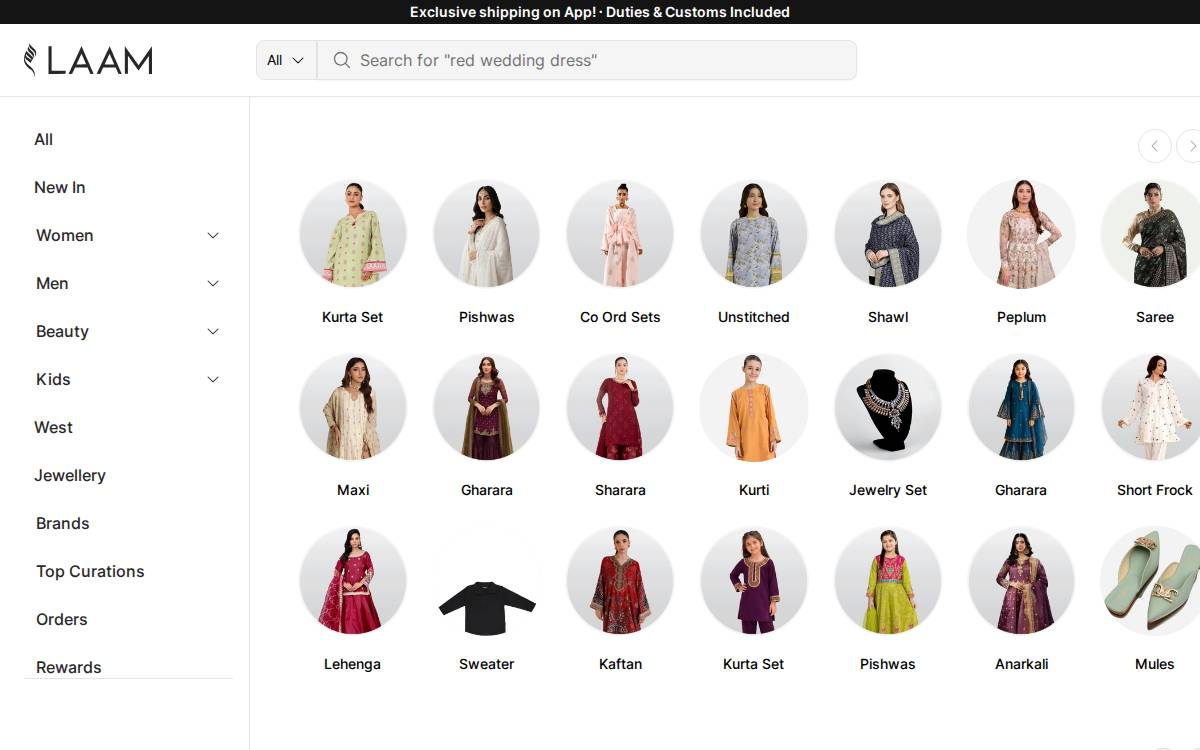Expand the Women chevron
1200x750 pixels.
[213, 235]
